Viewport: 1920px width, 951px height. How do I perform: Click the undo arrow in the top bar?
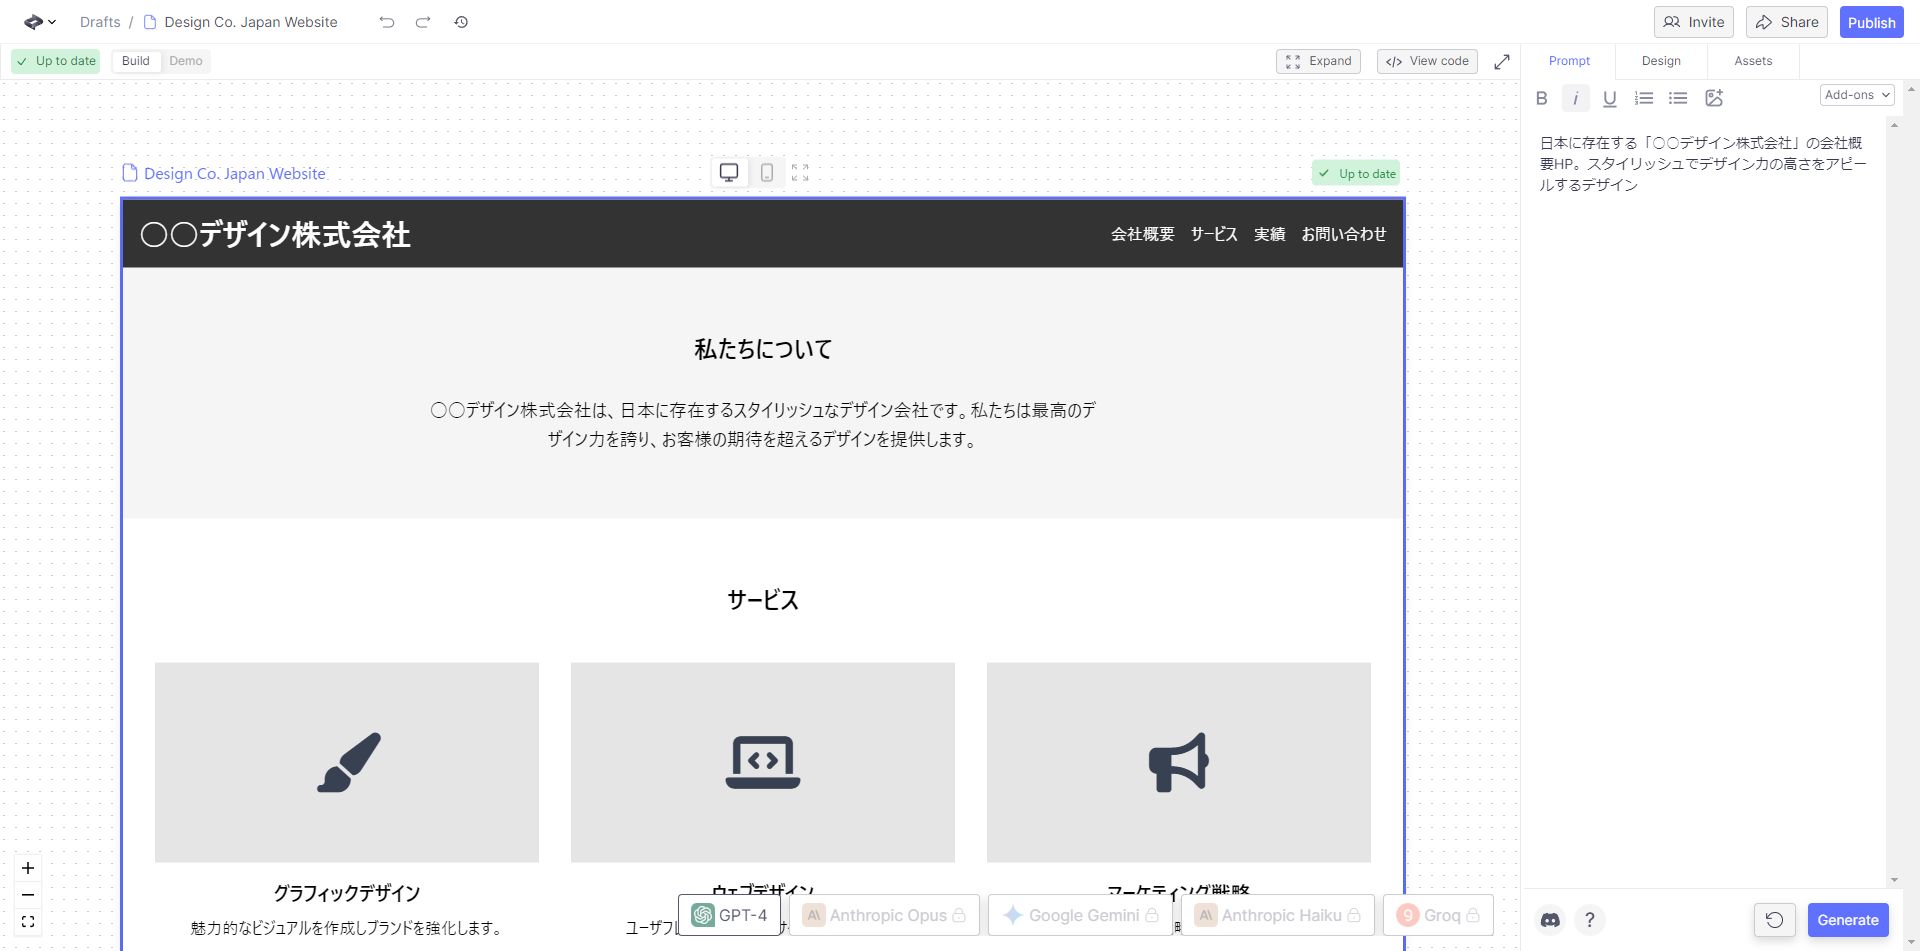tap(386, 21)
